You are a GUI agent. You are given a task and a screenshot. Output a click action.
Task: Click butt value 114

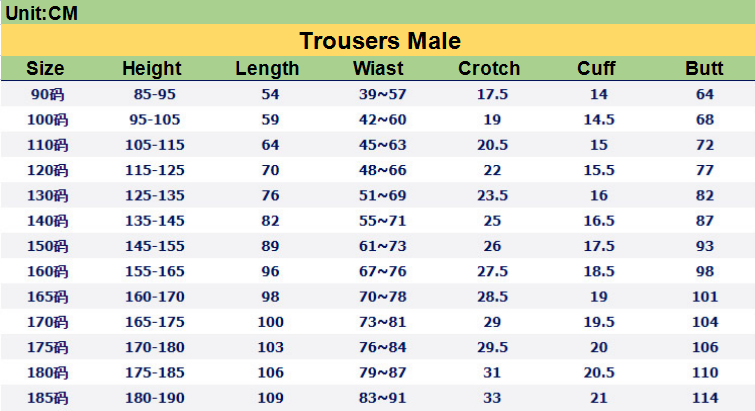click(x=705, y=398)
